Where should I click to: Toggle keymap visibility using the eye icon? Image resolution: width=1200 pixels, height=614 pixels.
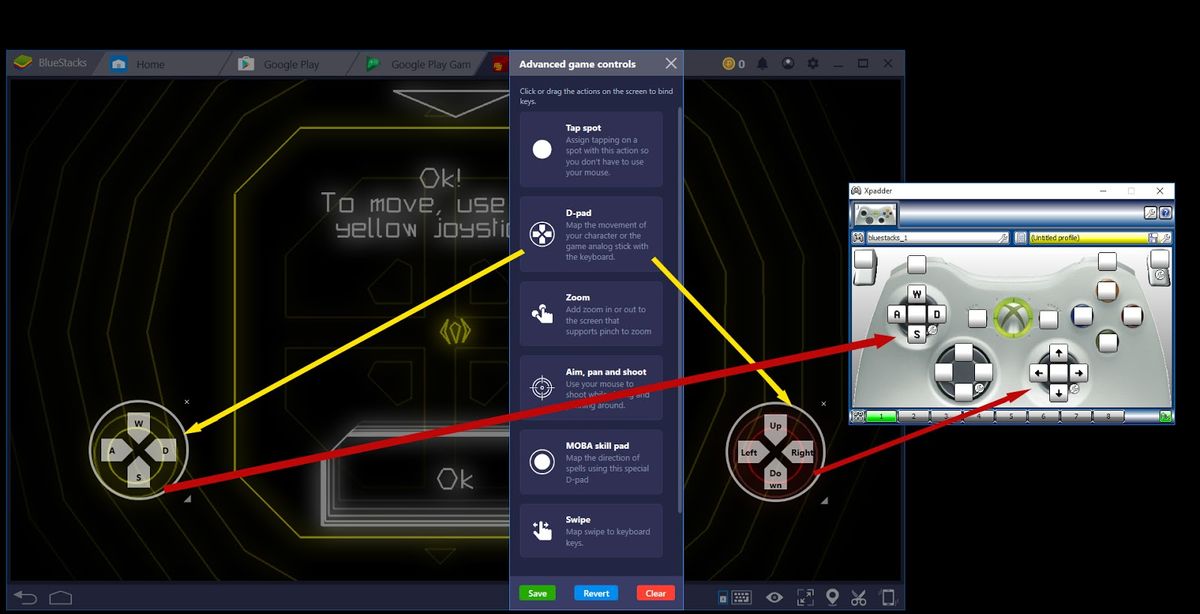(x=775, y=597)
